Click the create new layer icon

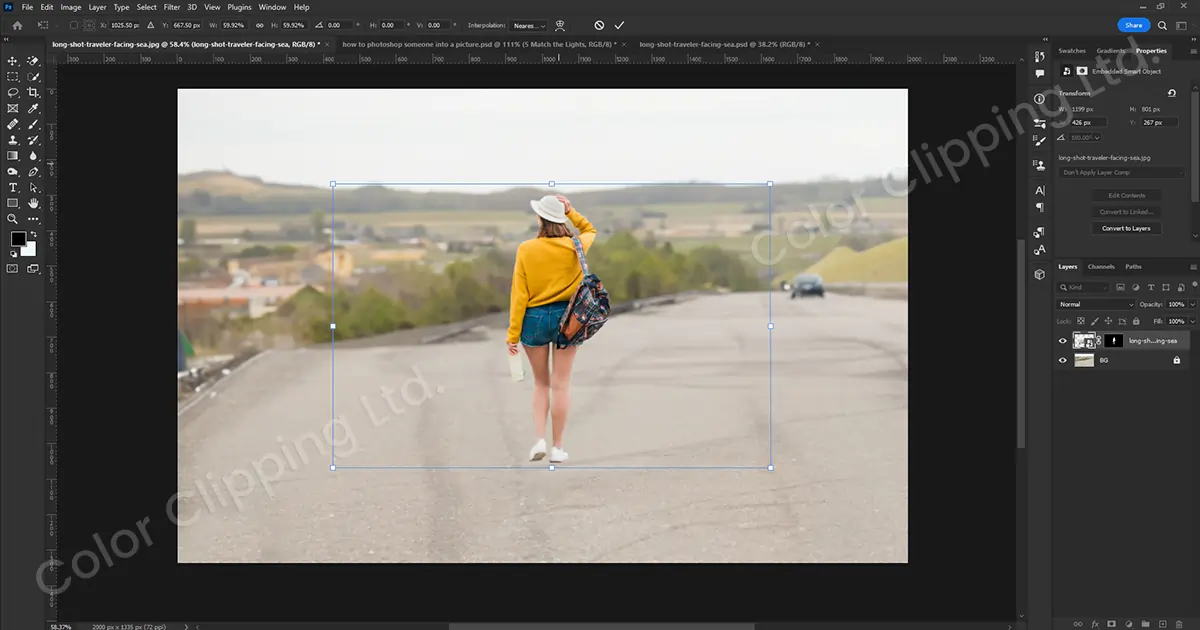(x=1163, y=624)
